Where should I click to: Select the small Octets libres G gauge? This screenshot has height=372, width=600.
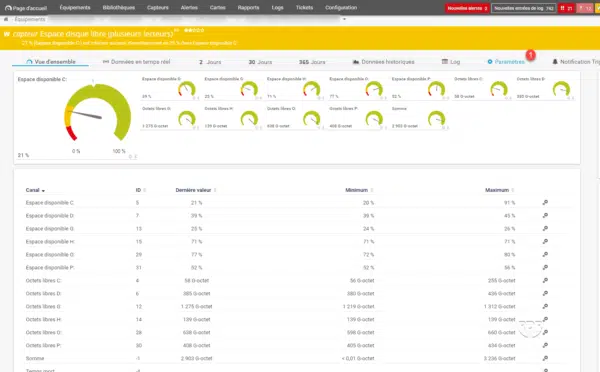point(186,119)
